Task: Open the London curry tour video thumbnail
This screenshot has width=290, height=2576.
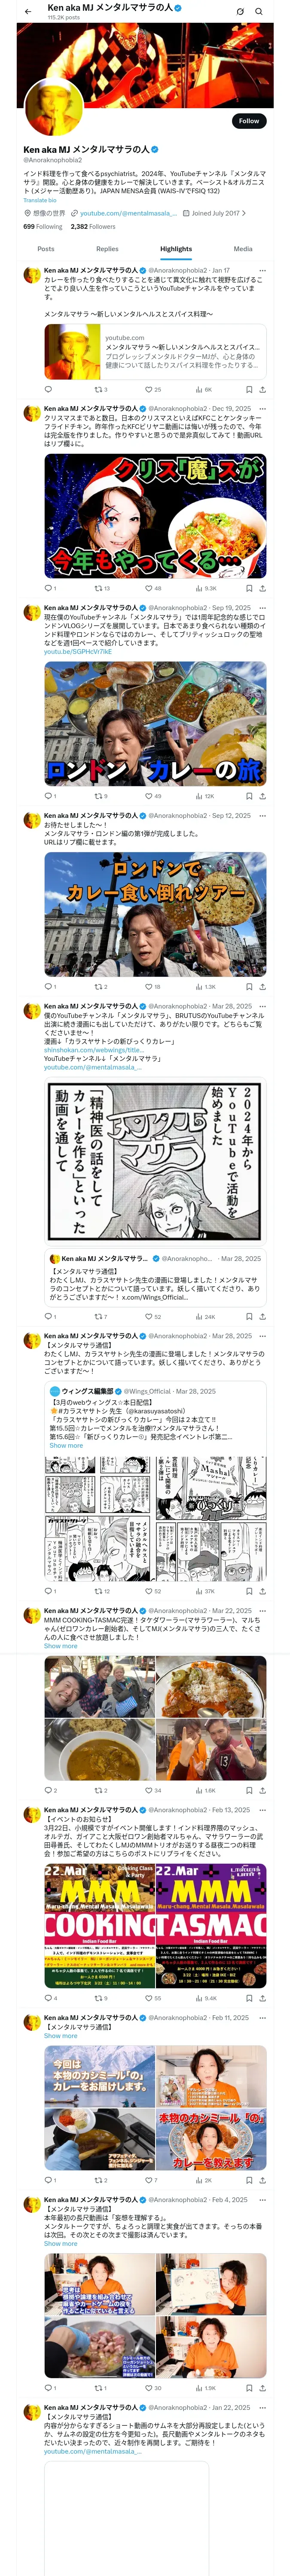Action: (x=155, y=914)
